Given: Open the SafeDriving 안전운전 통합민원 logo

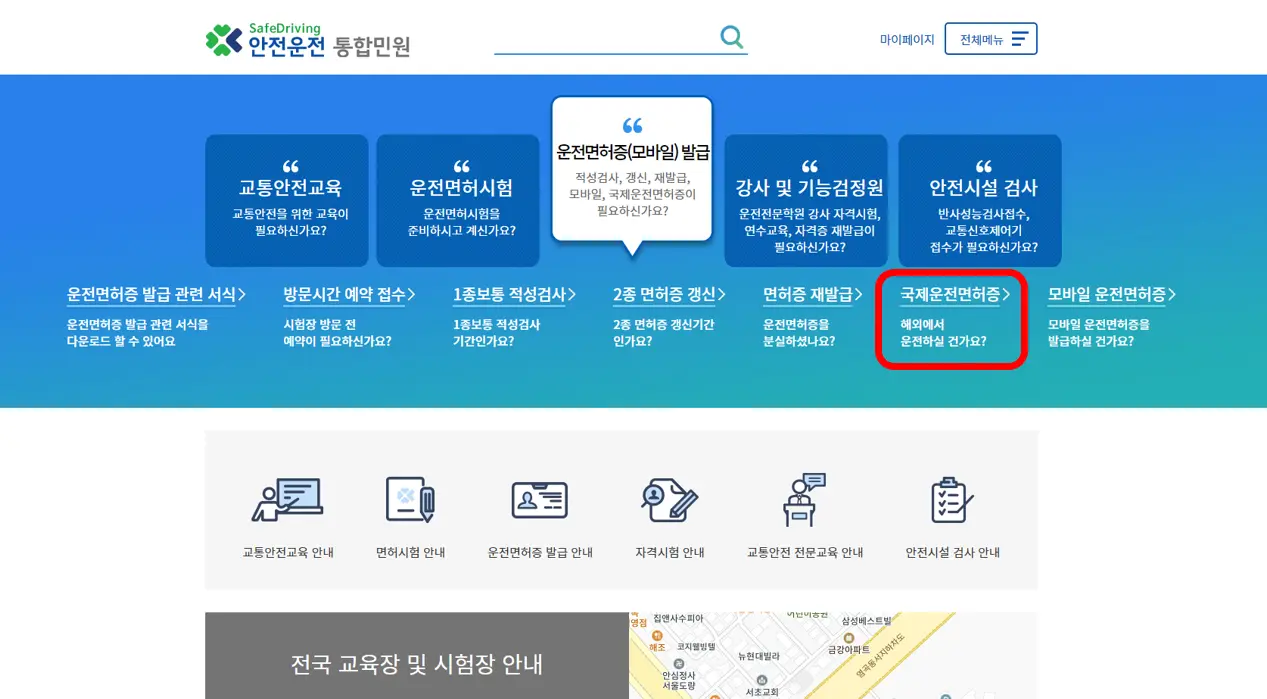Looking at the screenshot, I should [x=307, y=40].
